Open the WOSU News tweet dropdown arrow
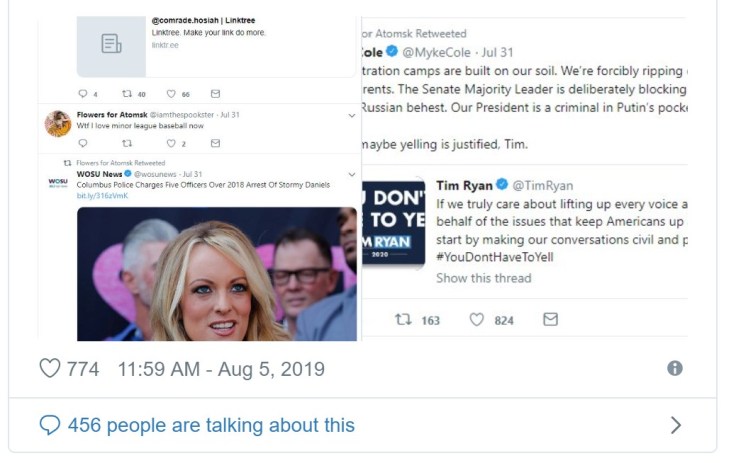The height and width of the screenshot is (463, 736). tap(351, 174)
